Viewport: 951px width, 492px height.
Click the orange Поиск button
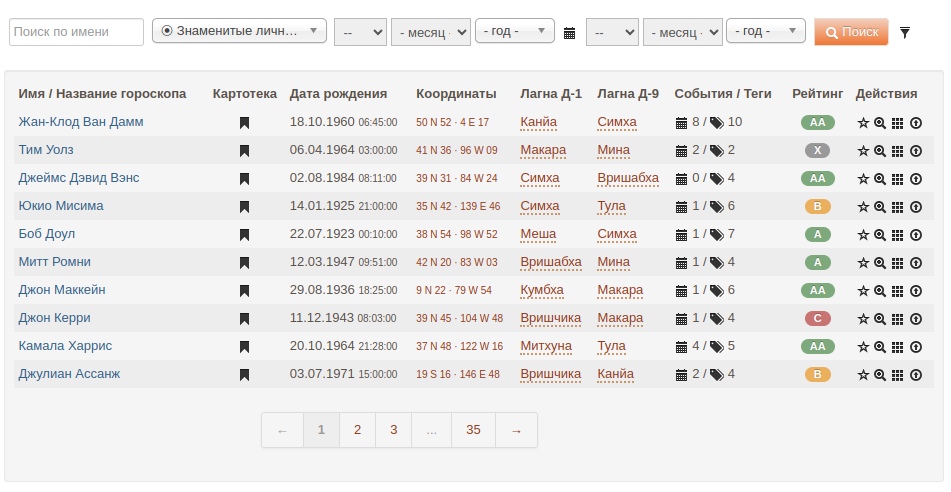pyautogui.click(x=852, y=32)
